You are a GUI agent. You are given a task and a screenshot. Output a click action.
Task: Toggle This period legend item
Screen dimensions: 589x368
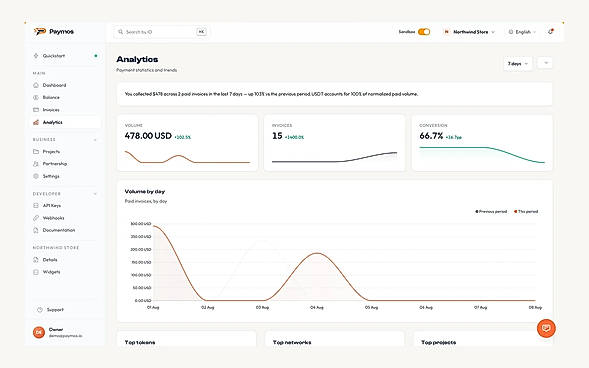click(x=526, y=211)
